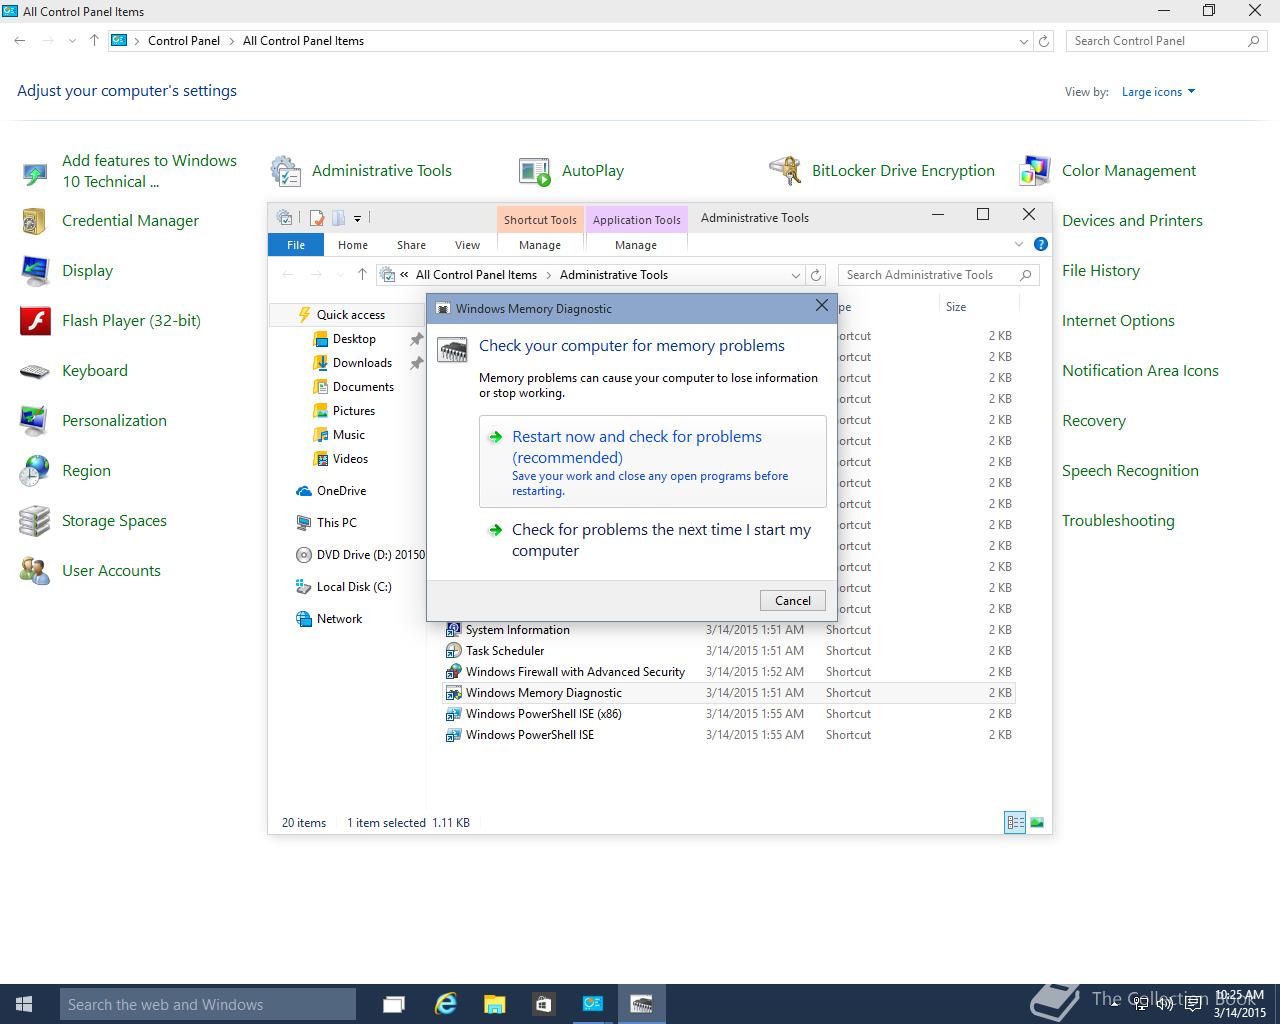Viewport: 1280px width, 1024px height.
Task: Close Windows Memory Diagnostic dialog
Action: click(822, 306)
